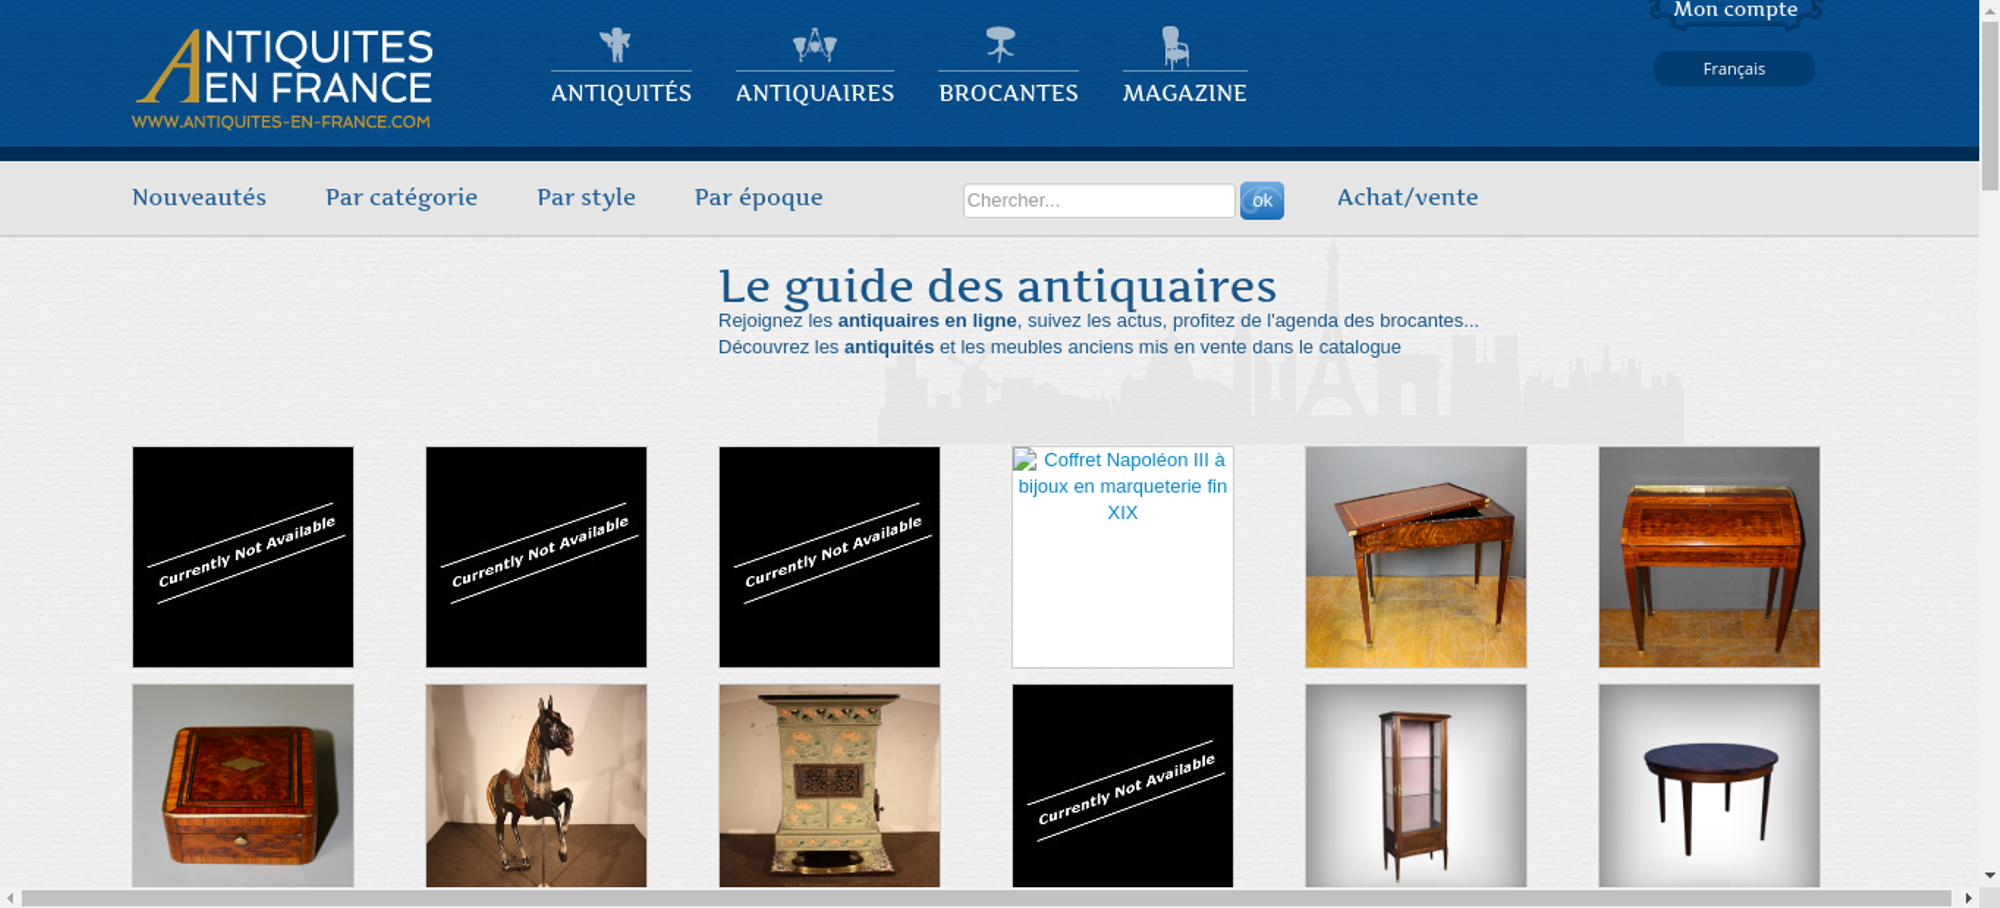
Task: Open the Par catégorie menu
Action: [x=401, y=197]
